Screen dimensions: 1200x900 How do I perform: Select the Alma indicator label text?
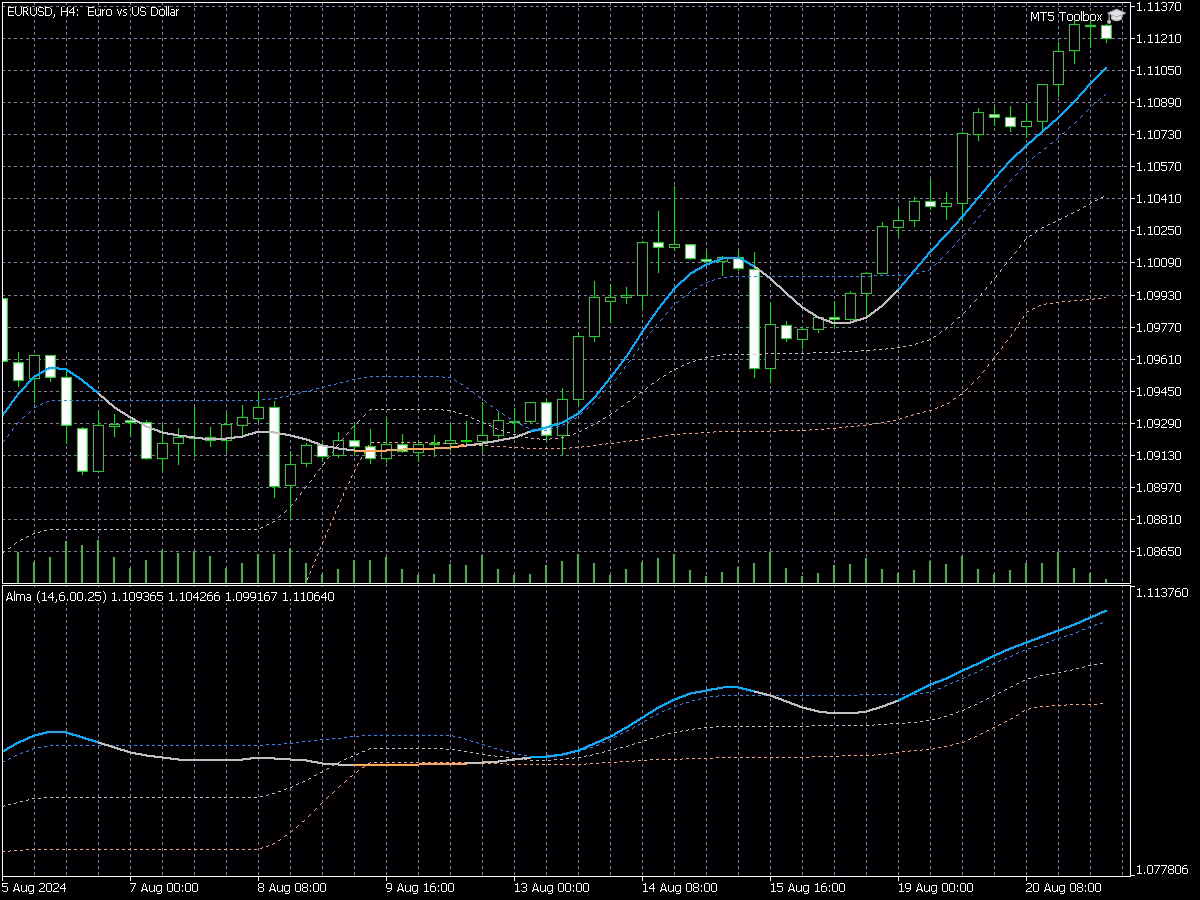point(170,597)
